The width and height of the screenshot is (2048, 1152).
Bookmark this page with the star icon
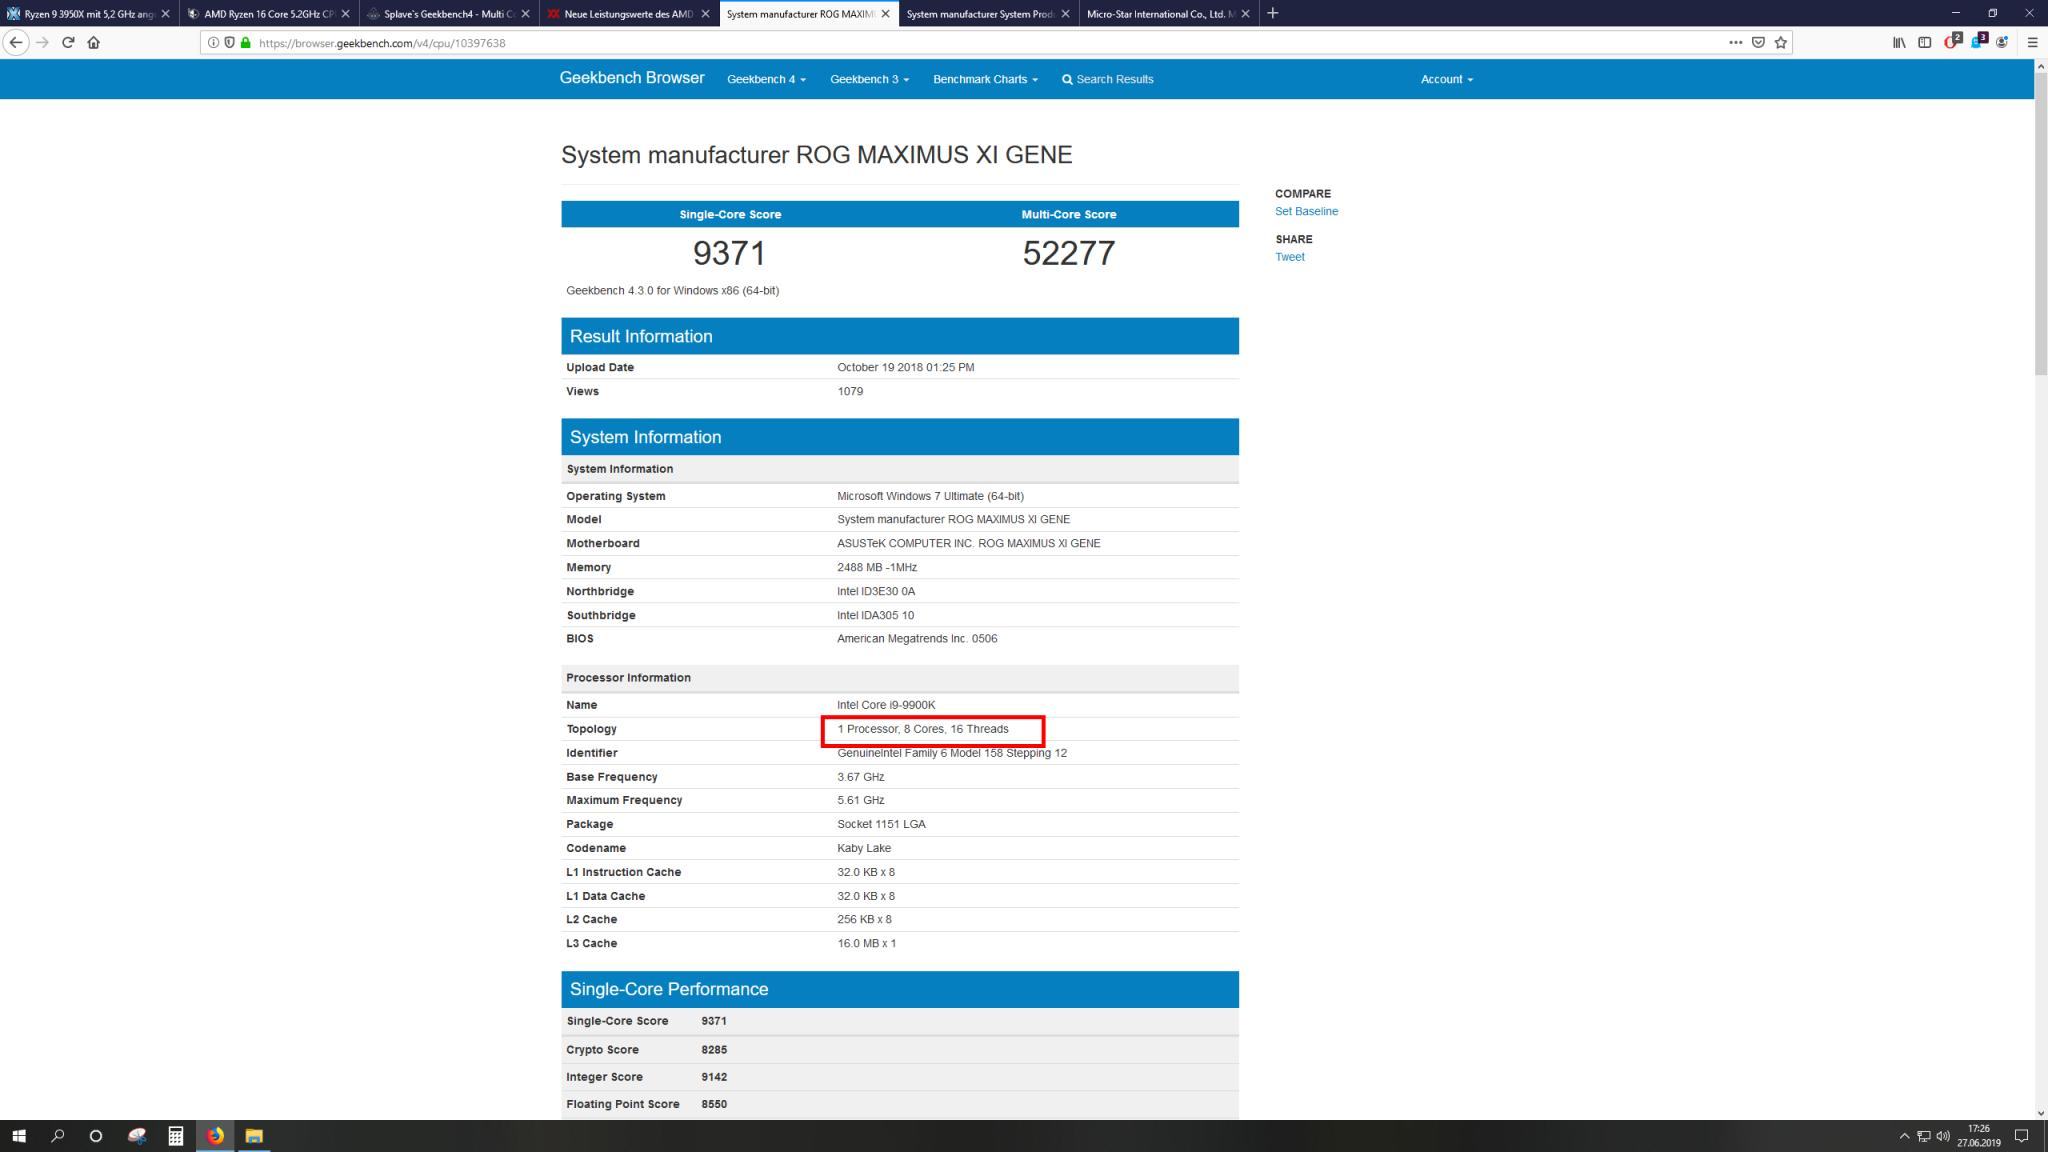tap(1780, 43)
